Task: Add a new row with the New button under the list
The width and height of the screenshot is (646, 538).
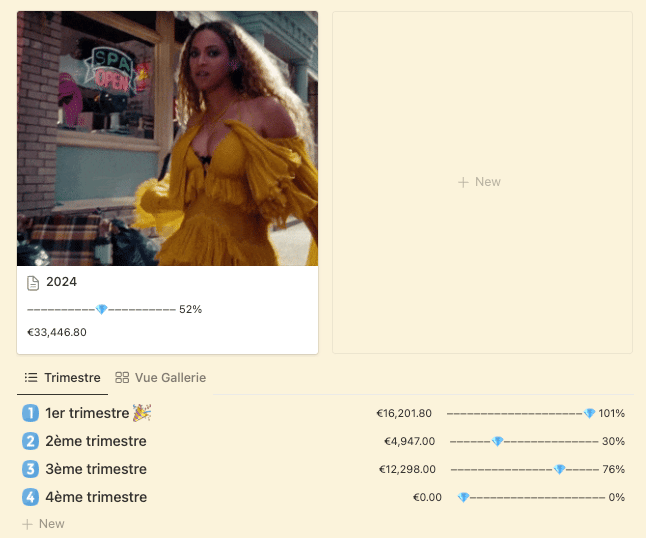Action: (x=43, y=524)
